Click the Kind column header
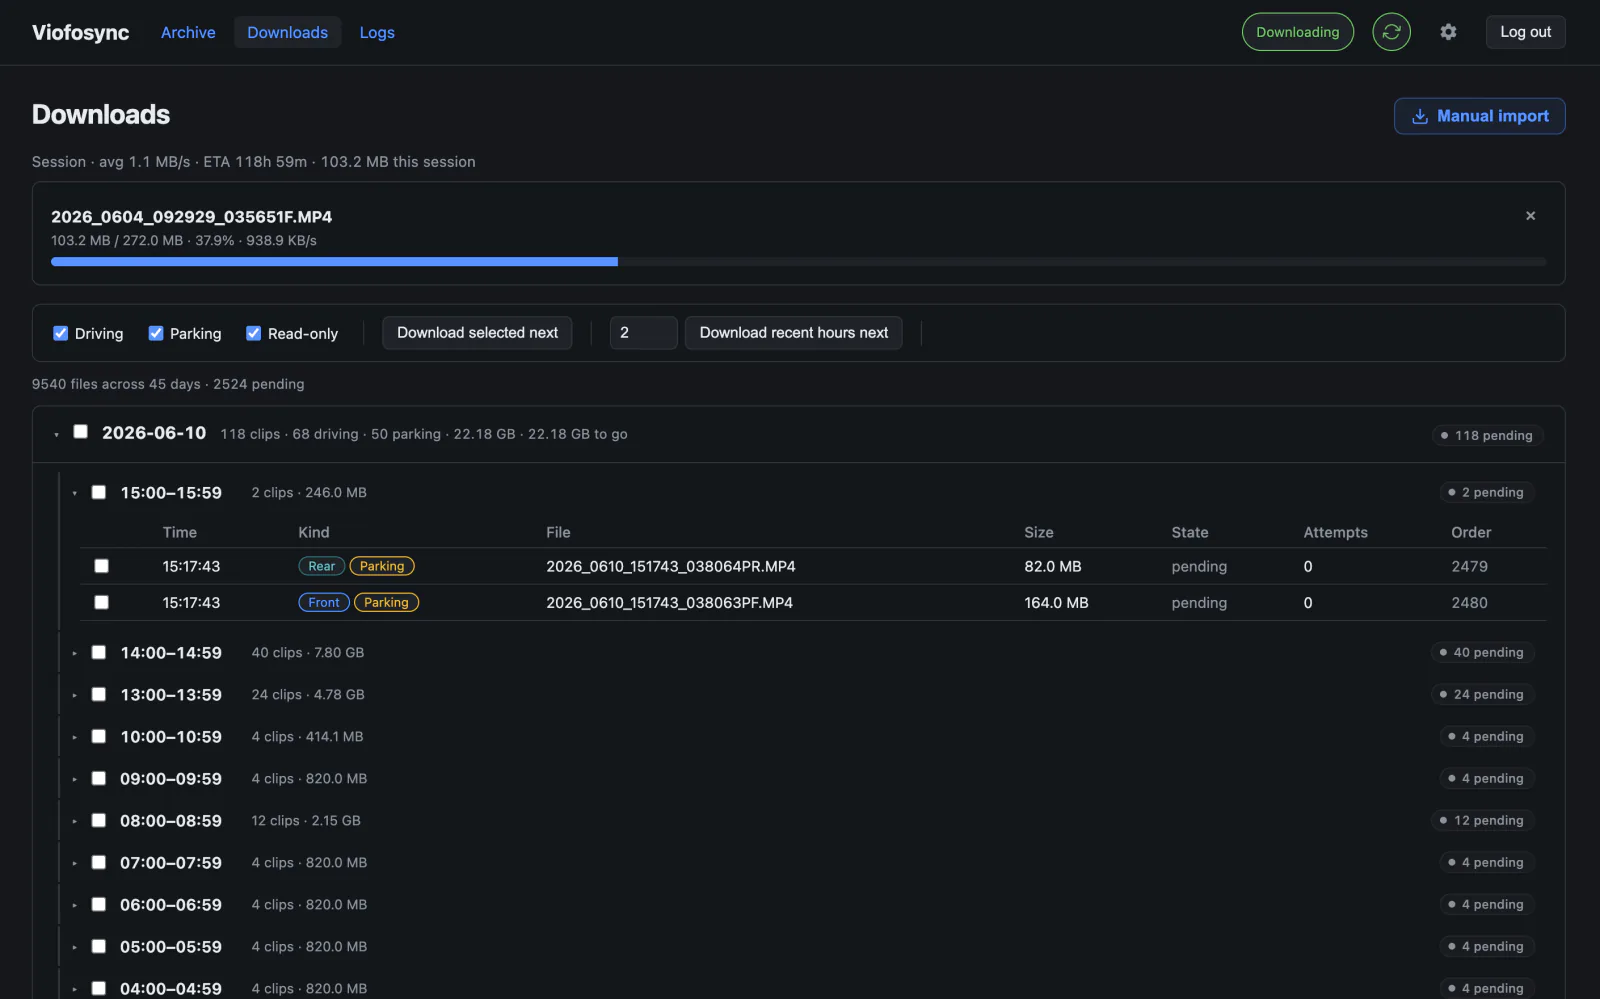Screen dimensions: 1600x999 313,532
